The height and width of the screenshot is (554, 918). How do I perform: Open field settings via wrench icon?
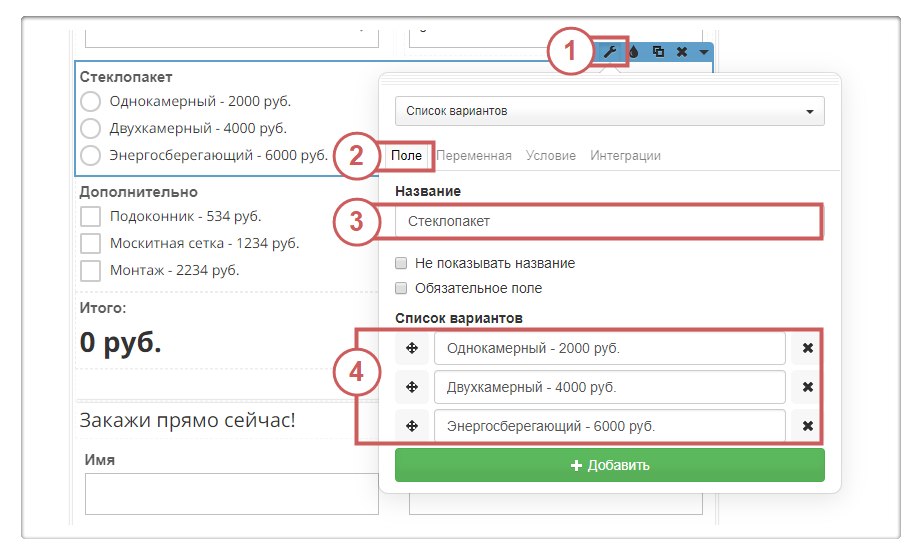pyautogui.click(x=609, y=52)
